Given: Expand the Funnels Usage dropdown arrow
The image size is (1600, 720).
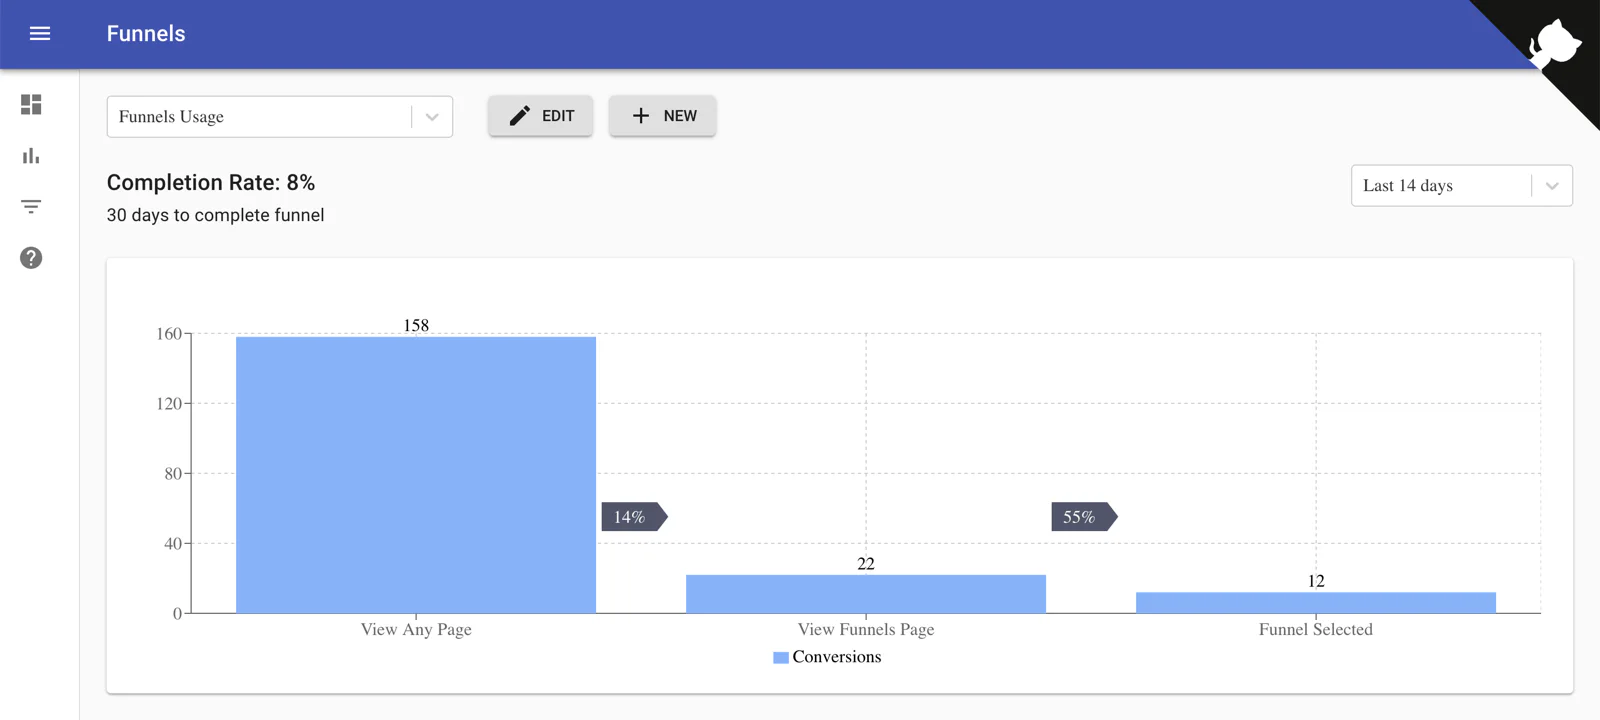Looking at the screenshot, I should (432, 117).
